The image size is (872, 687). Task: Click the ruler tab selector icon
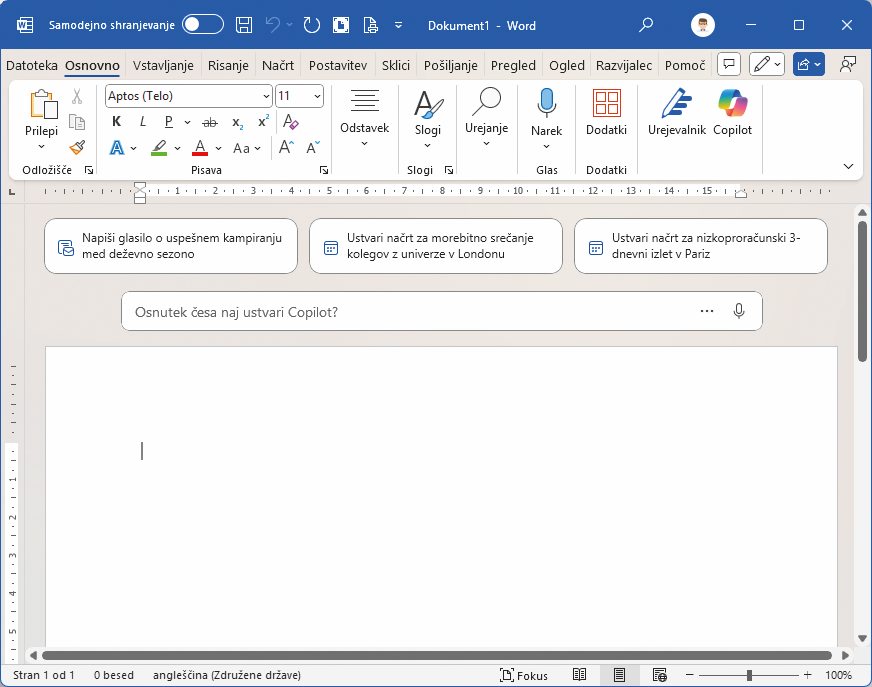coord(12,191)
